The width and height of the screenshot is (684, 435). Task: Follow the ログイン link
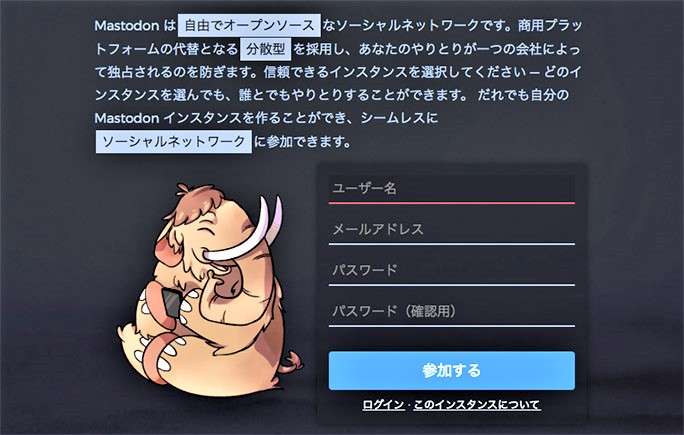(x=383, y=405)
